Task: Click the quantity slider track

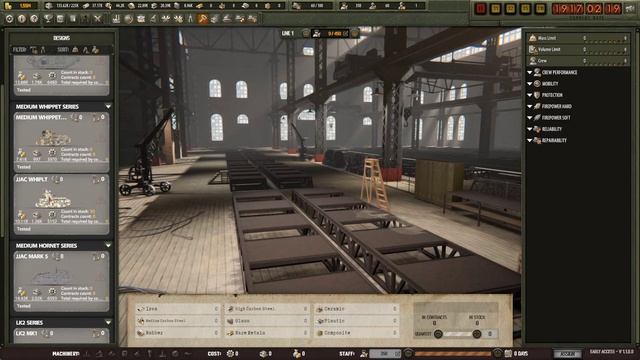Action: pyautogui.click(x=457, y=334)
